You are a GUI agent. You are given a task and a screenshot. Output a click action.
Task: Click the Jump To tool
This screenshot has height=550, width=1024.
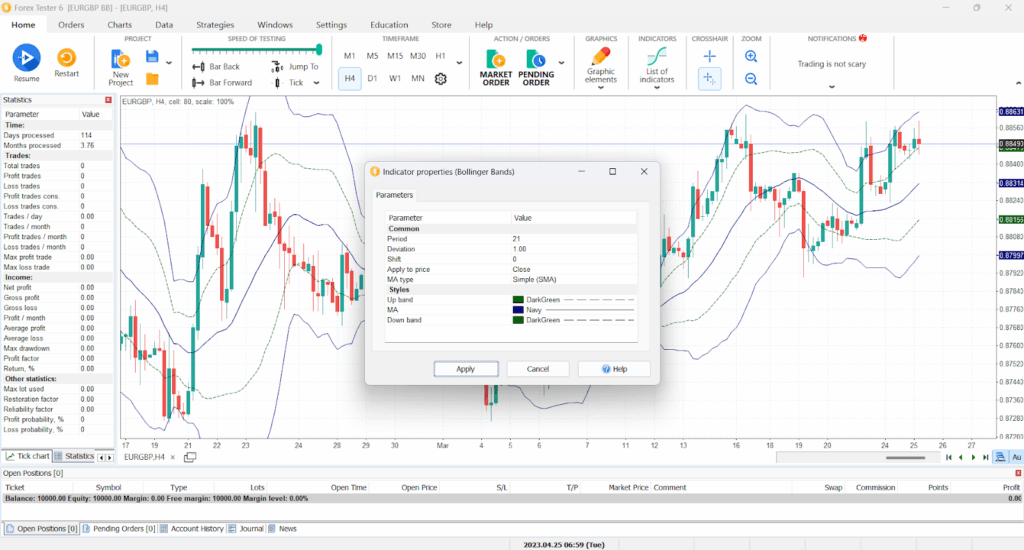coord(295,67)
